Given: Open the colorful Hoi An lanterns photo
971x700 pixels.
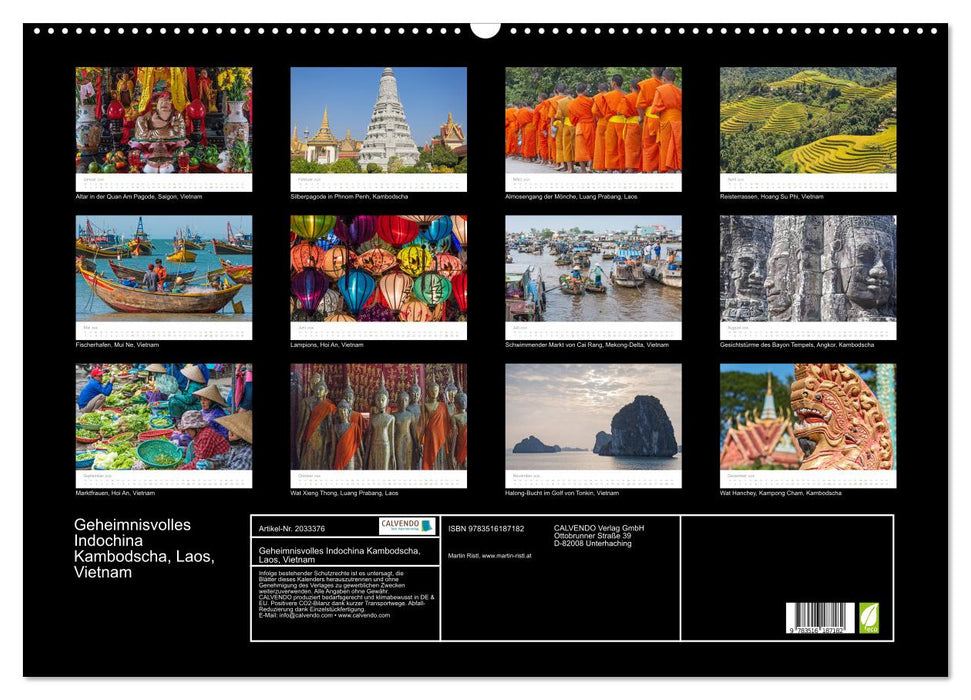Looking at the screenshot, I should 378,268.
